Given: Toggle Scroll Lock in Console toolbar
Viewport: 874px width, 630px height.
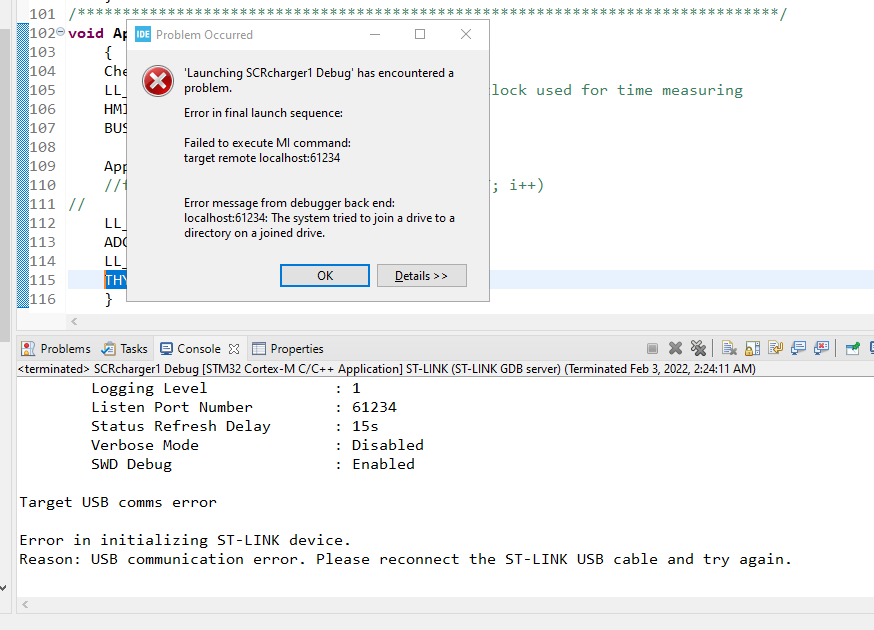Looking at the screenshot, I should click(x=752, y=349).
